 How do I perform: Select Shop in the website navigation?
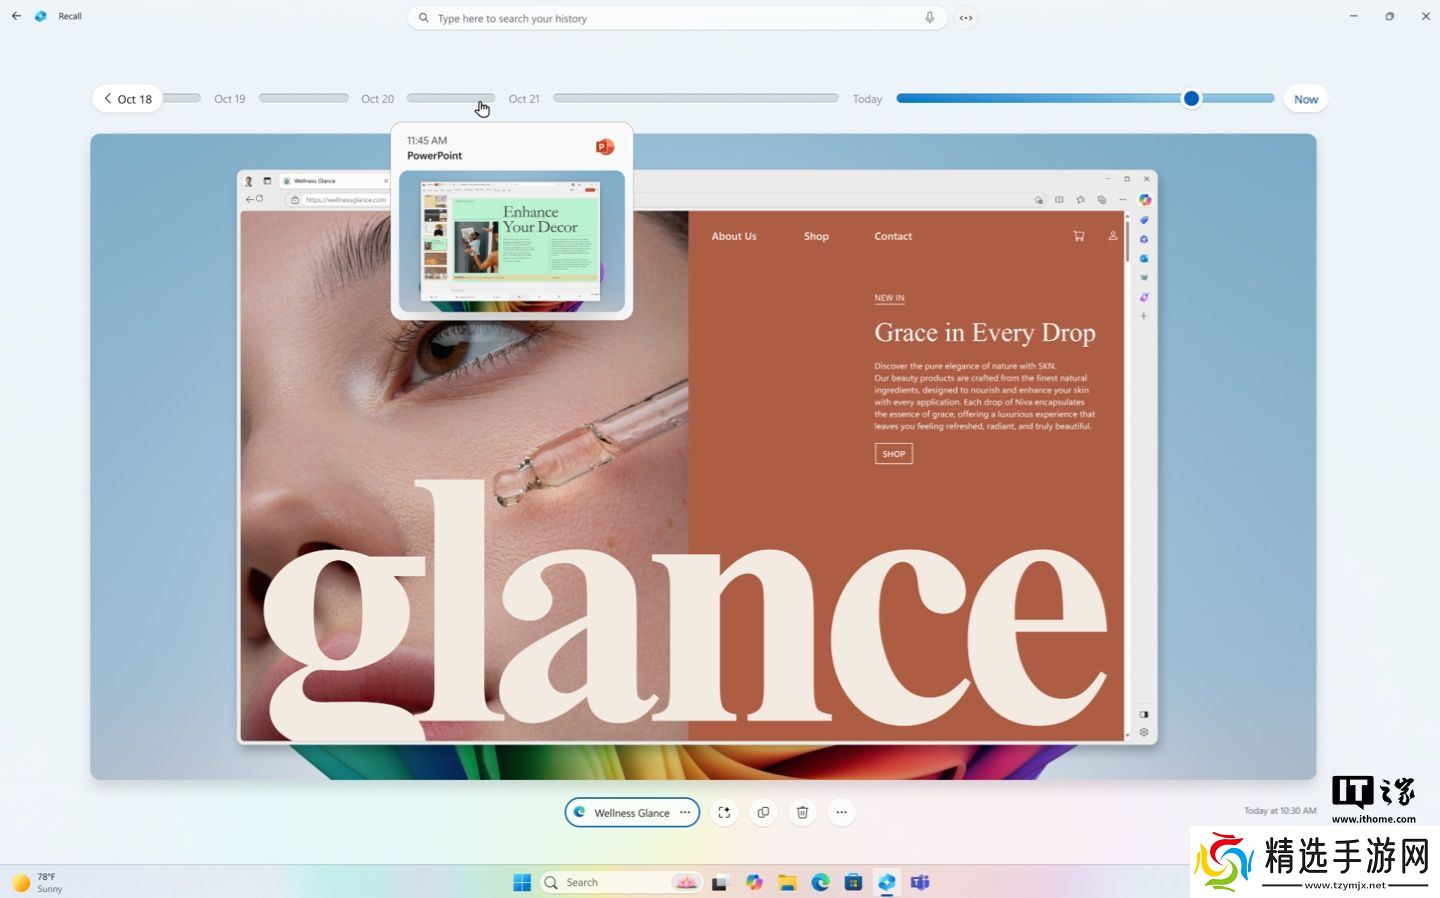point(816,236)
